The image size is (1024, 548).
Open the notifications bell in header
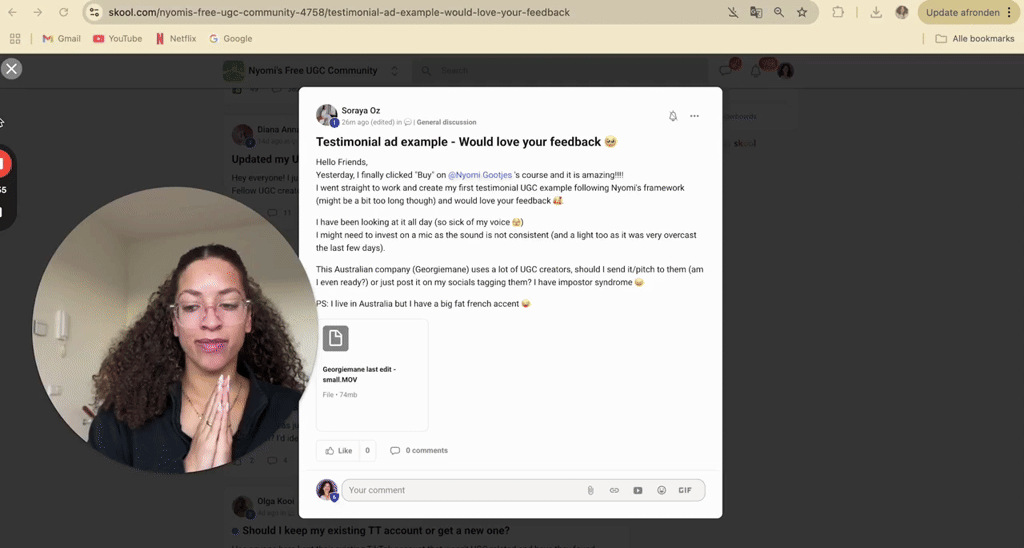[756, 70]
